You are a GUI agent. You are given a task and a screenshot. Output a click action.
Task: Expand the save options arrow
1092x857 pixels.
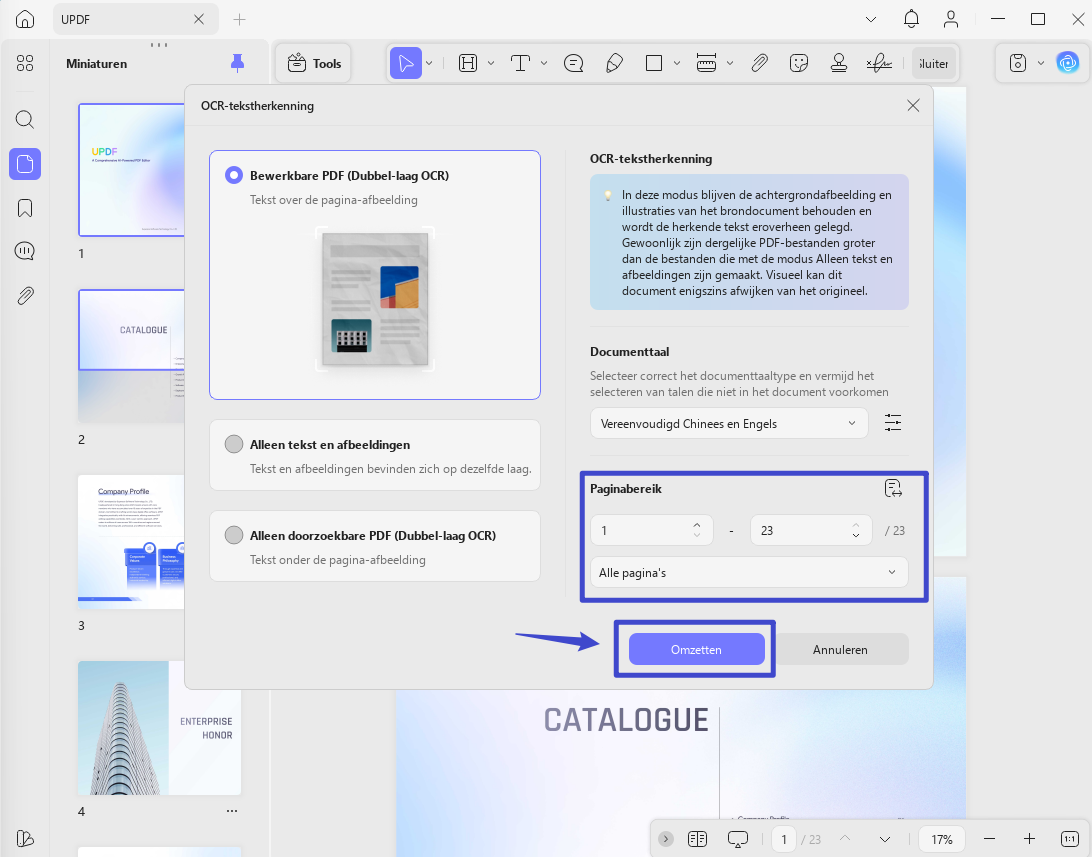pos(1041,63)
